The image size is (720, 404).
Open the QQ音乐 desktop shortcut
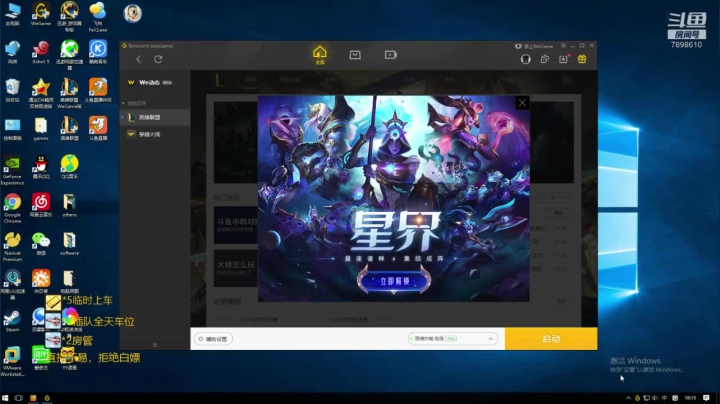point(69,167)
